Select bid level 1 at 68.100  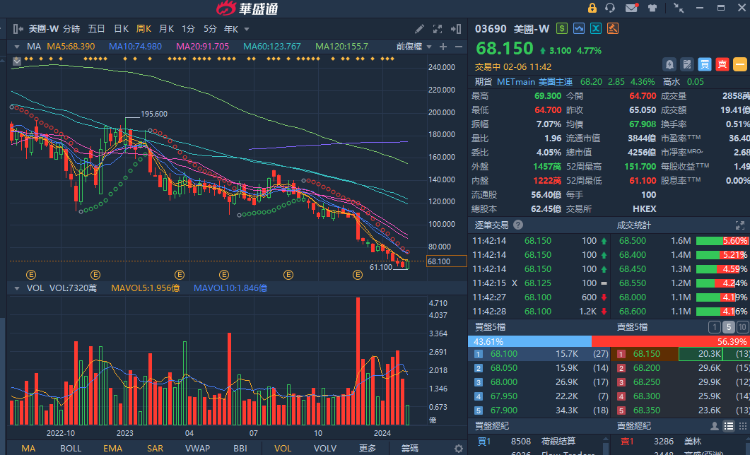(539, 354)
